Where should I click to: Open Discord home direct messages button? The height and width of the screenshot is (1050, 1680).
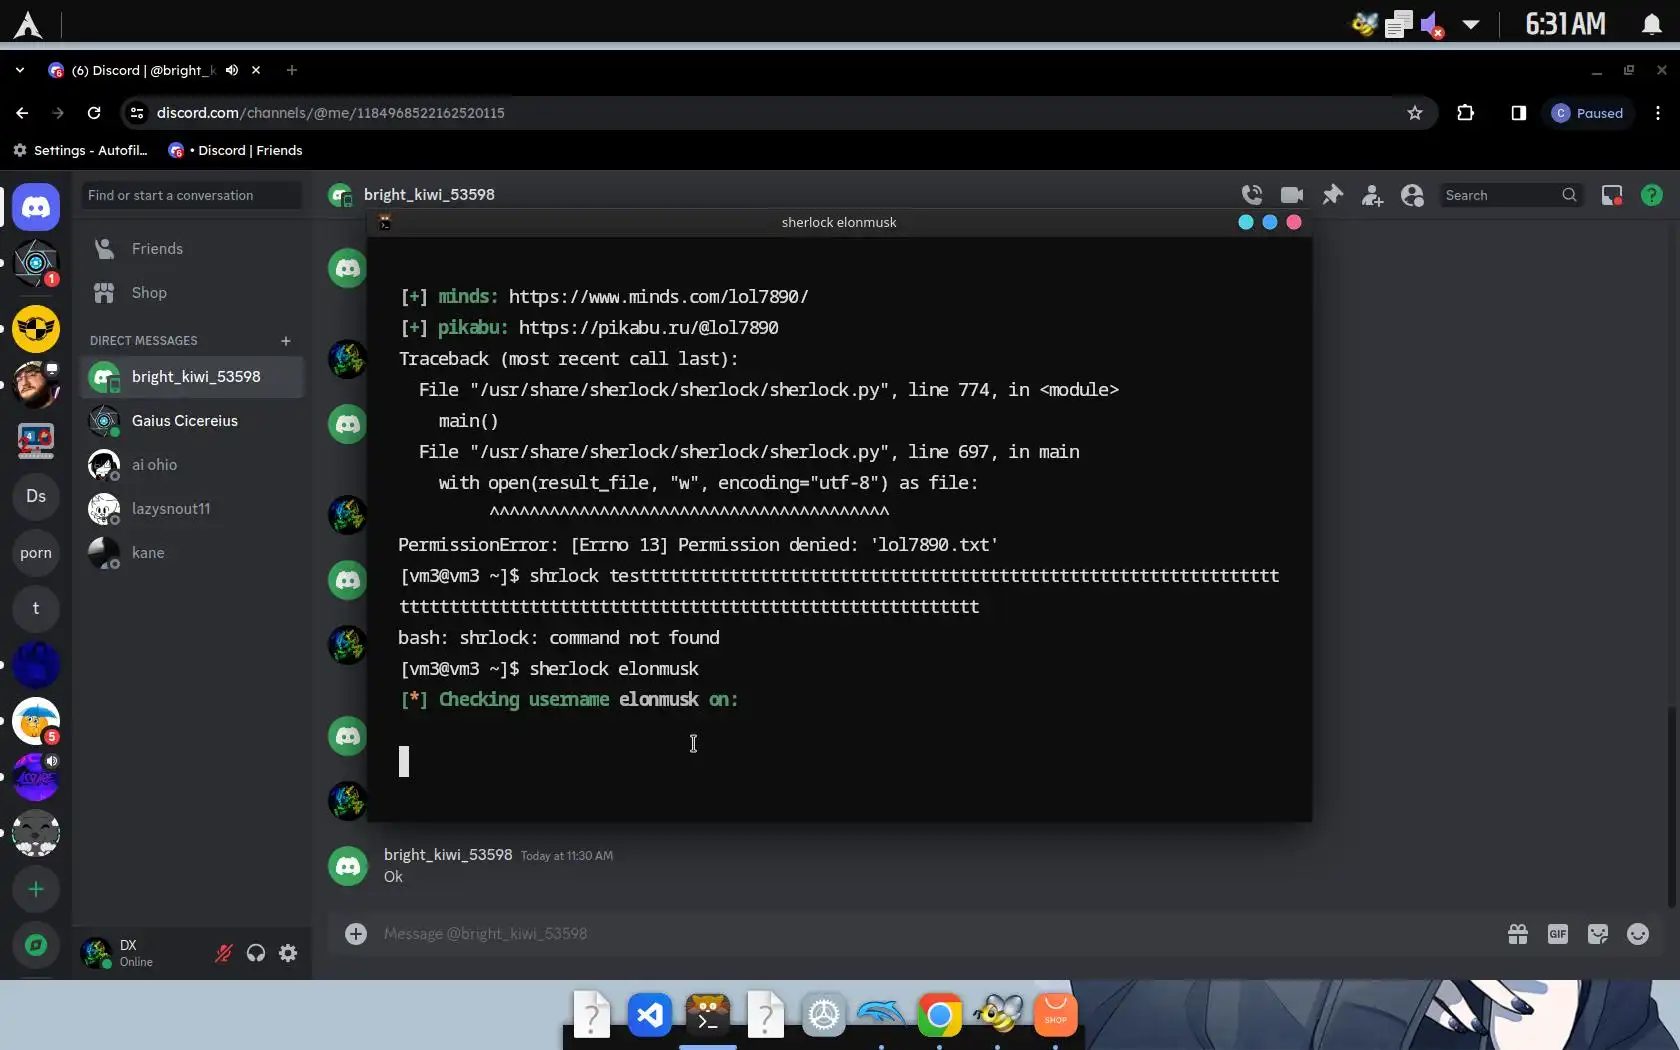36,207
